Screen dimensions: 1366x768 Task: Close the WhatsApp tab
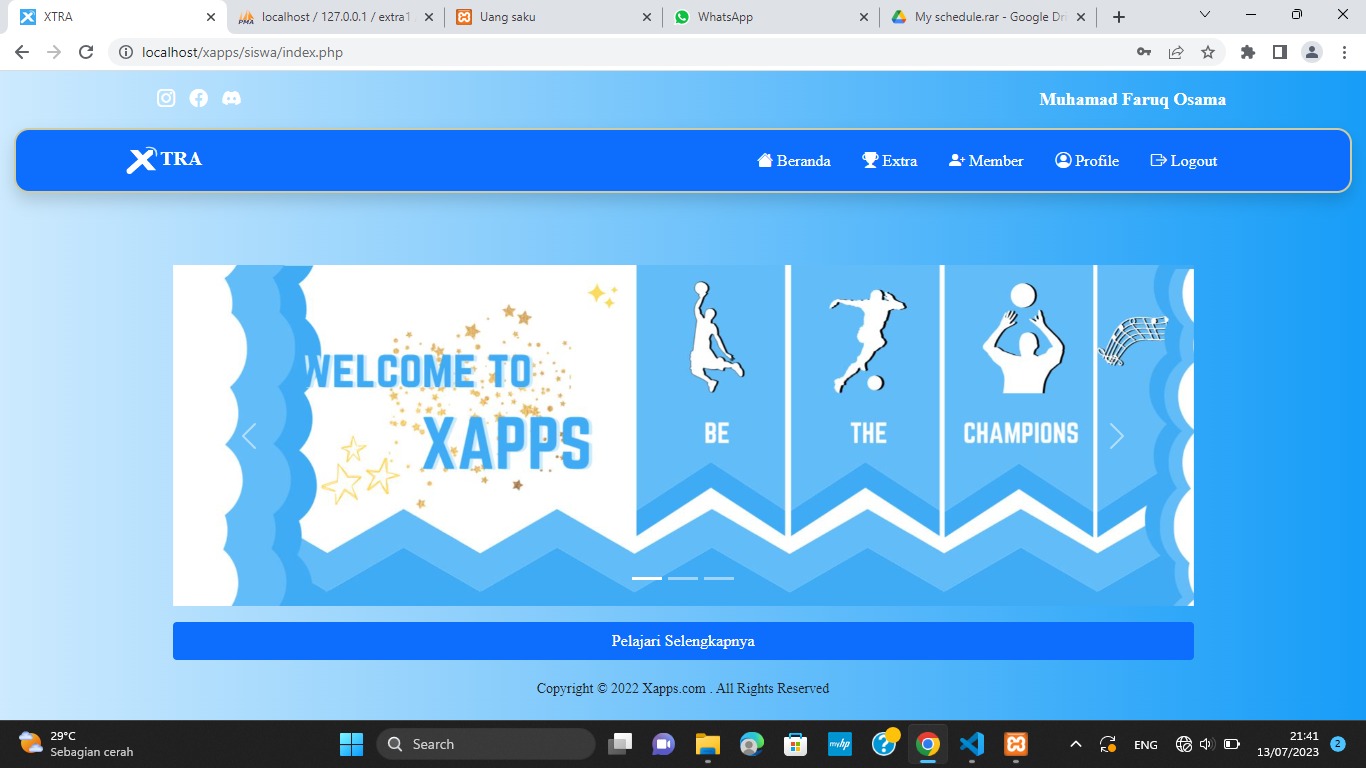tap(864, 17)
